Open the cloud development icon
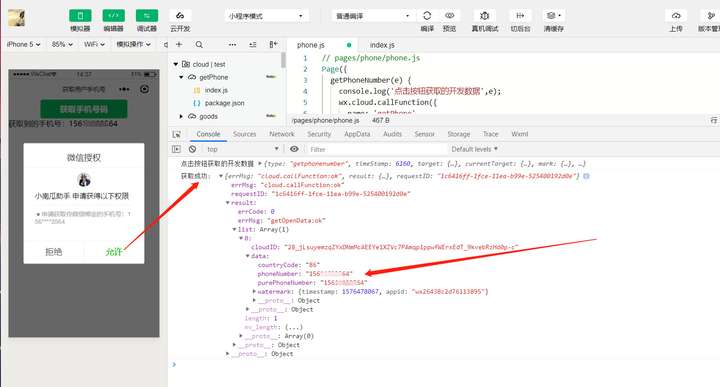 (x=180, y=16)
